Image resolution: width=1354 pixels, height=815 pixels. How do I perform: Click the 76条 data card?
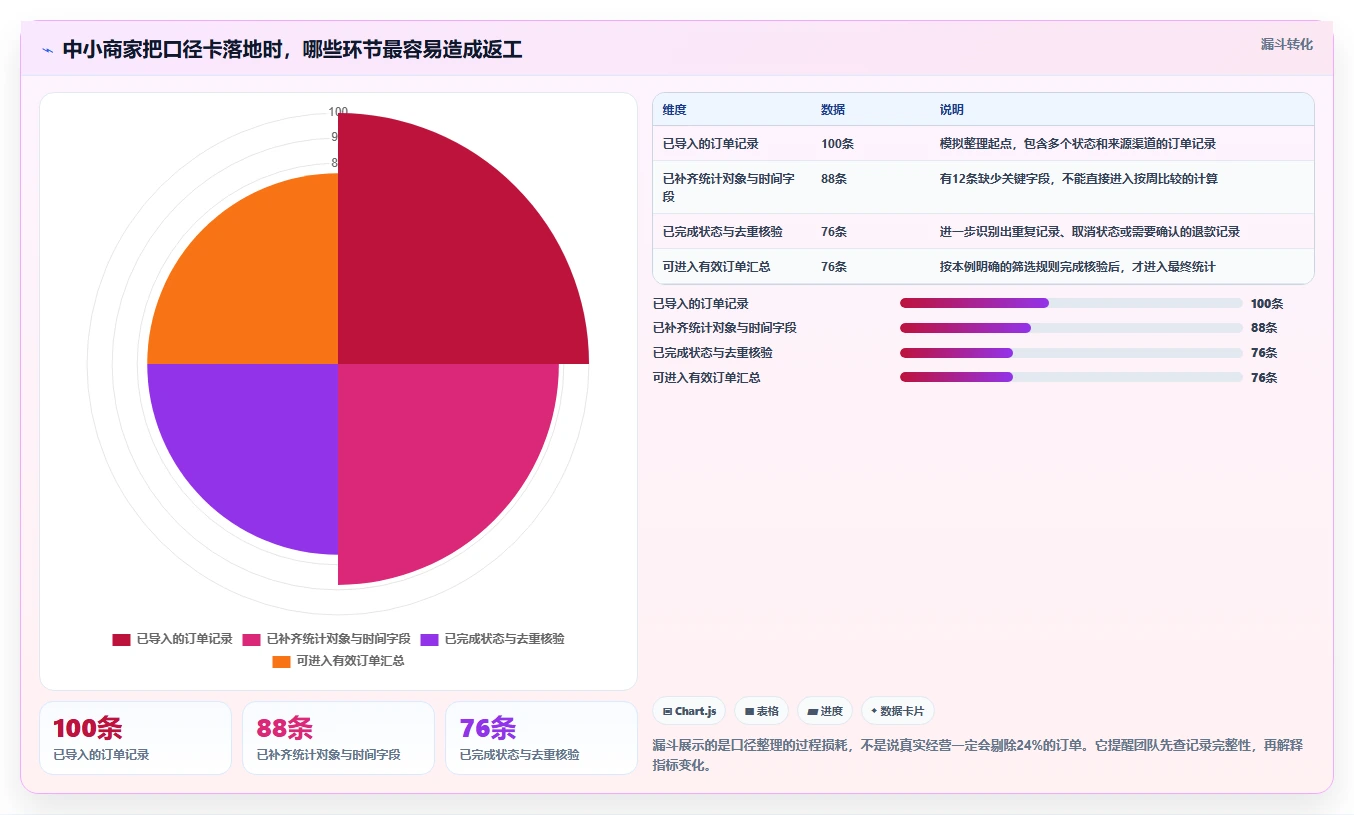point(541,738)
